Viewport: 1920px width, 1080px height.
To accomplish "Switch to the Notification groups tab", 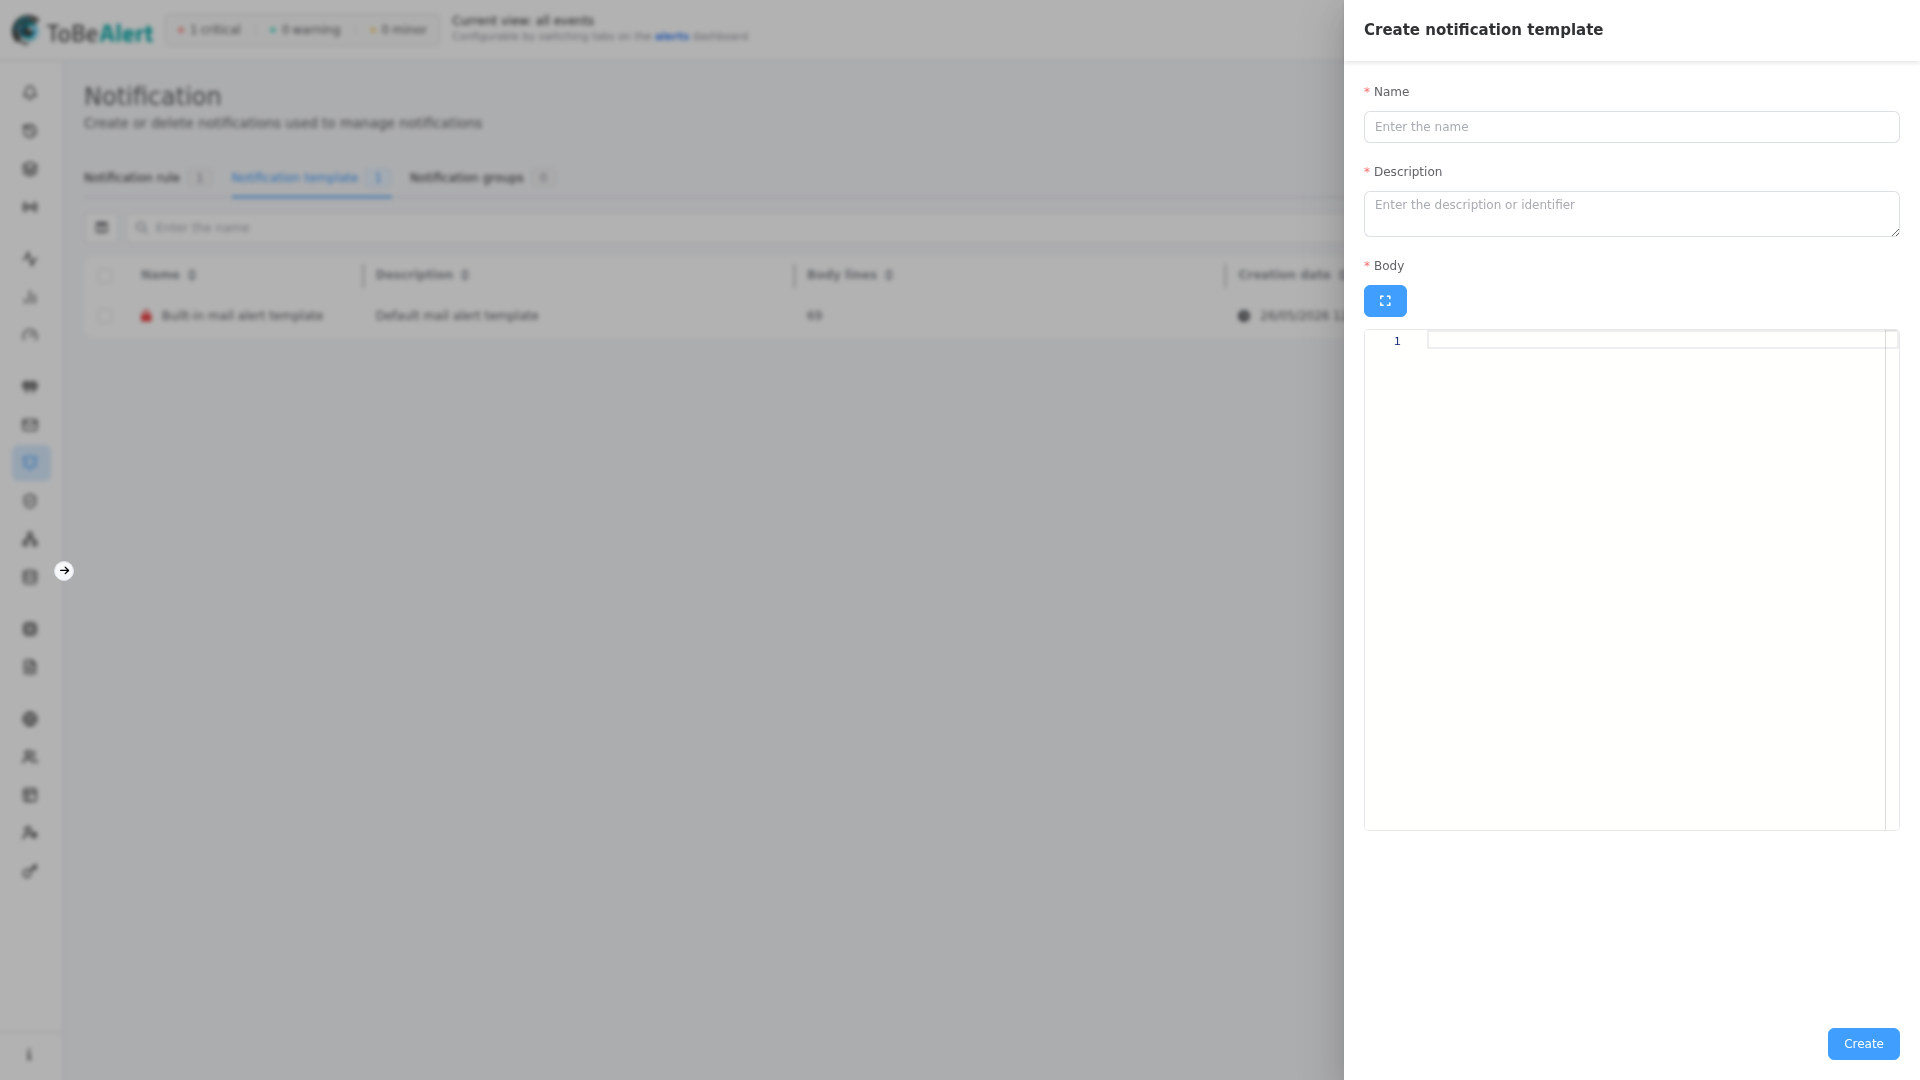I will [x=481, y=178].
